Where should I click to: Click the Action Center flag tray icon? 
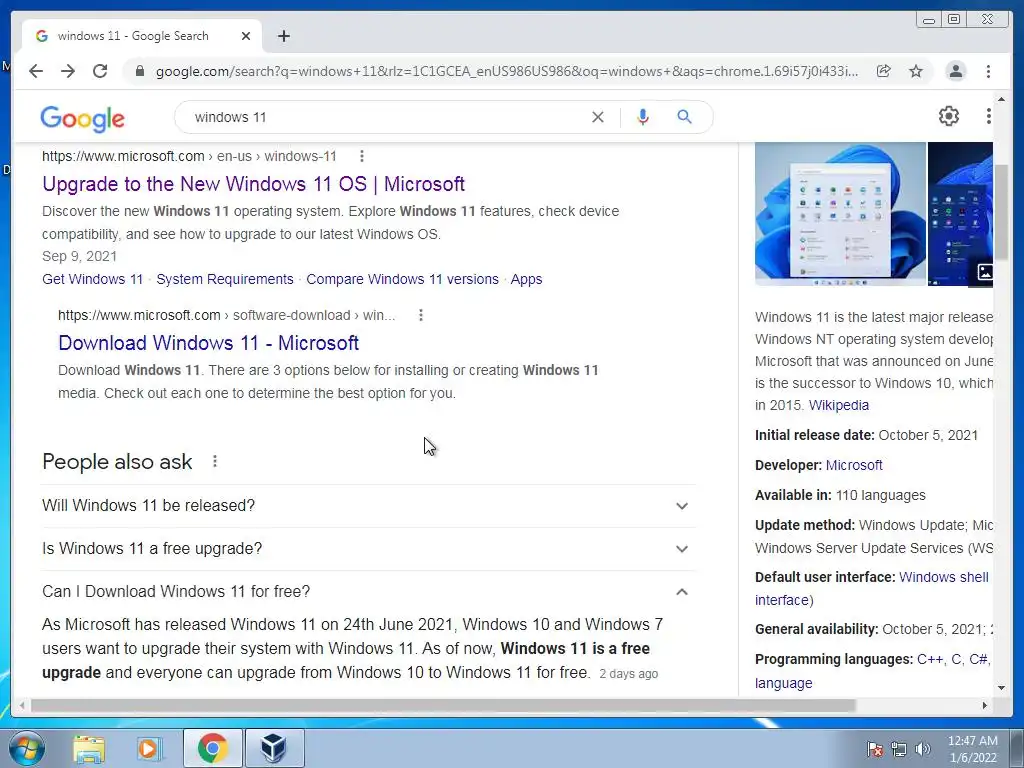tap(874, 749)
